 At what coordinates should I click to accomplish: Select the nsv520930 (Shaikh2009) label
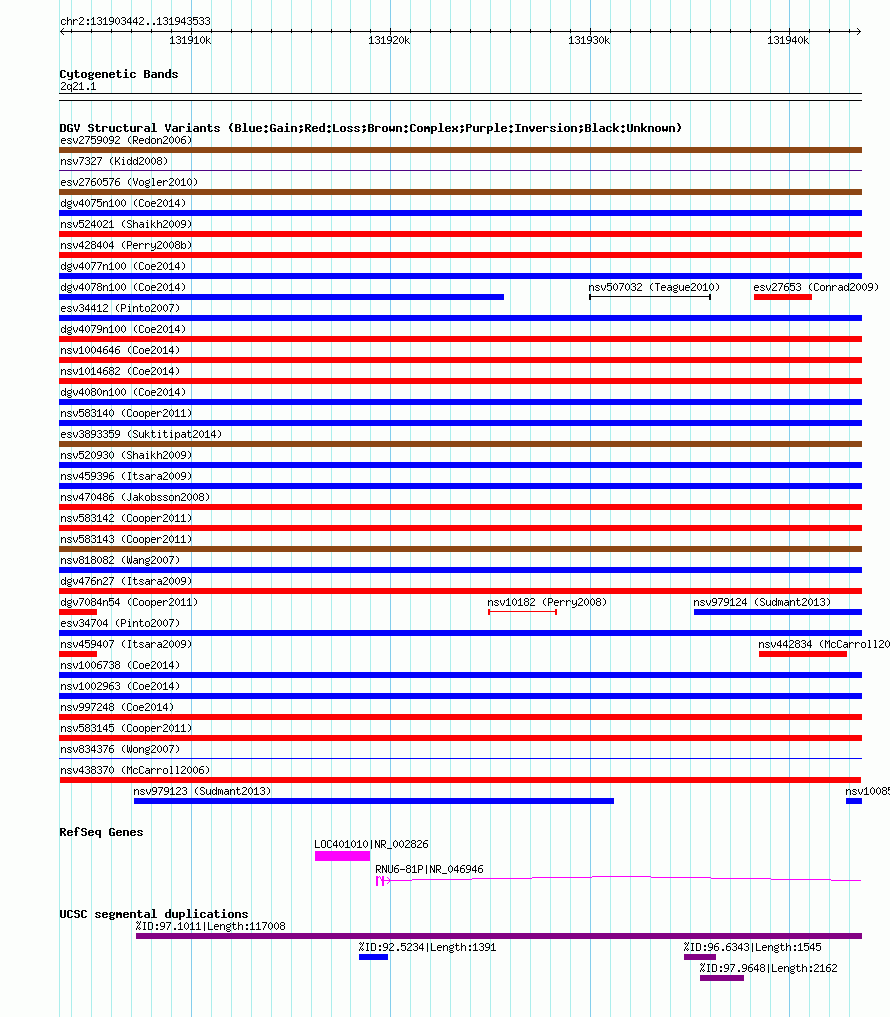click(x=126, y=455)
